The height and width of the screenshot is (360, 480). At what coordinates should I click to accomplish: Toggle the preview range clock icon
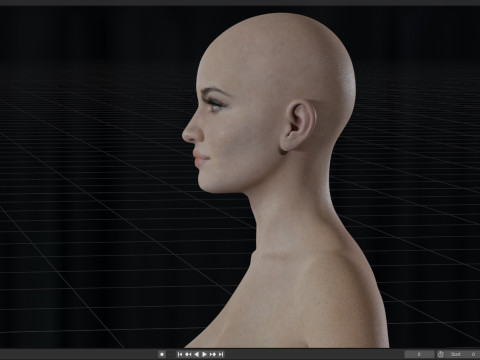tap(441, 354)
